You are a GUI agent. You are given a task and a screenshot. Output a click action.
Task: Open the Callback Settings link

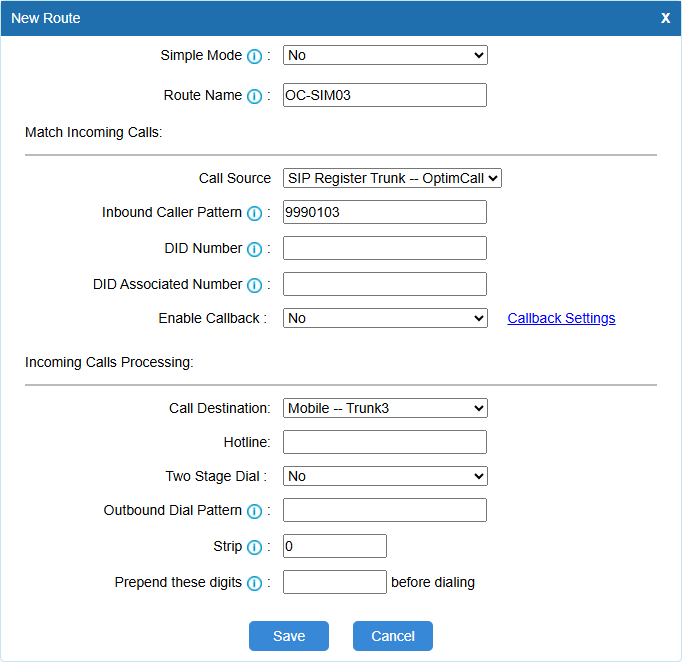pyautogui.click(x=561, y=318)
